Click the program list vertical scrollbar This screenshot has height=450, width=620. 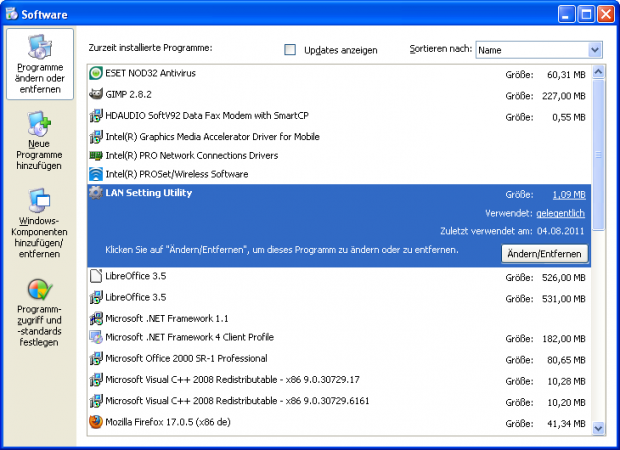pos(598,250)
